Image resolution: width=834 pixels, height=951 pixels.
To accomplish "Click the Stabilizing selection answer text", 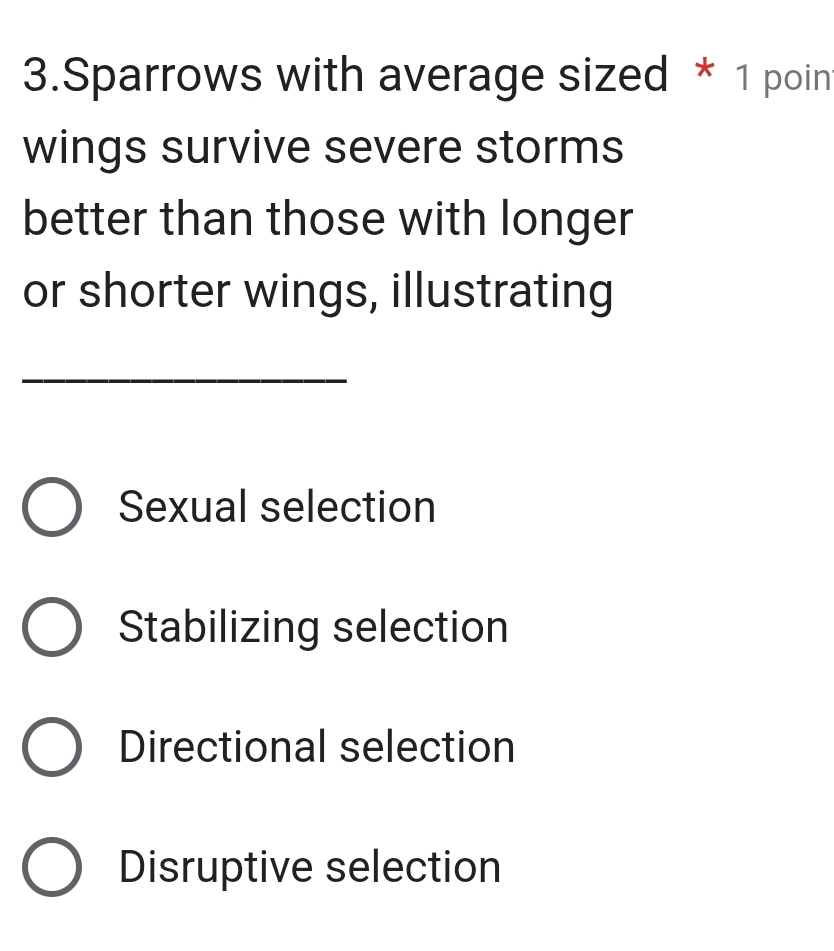I will (312, 627).
